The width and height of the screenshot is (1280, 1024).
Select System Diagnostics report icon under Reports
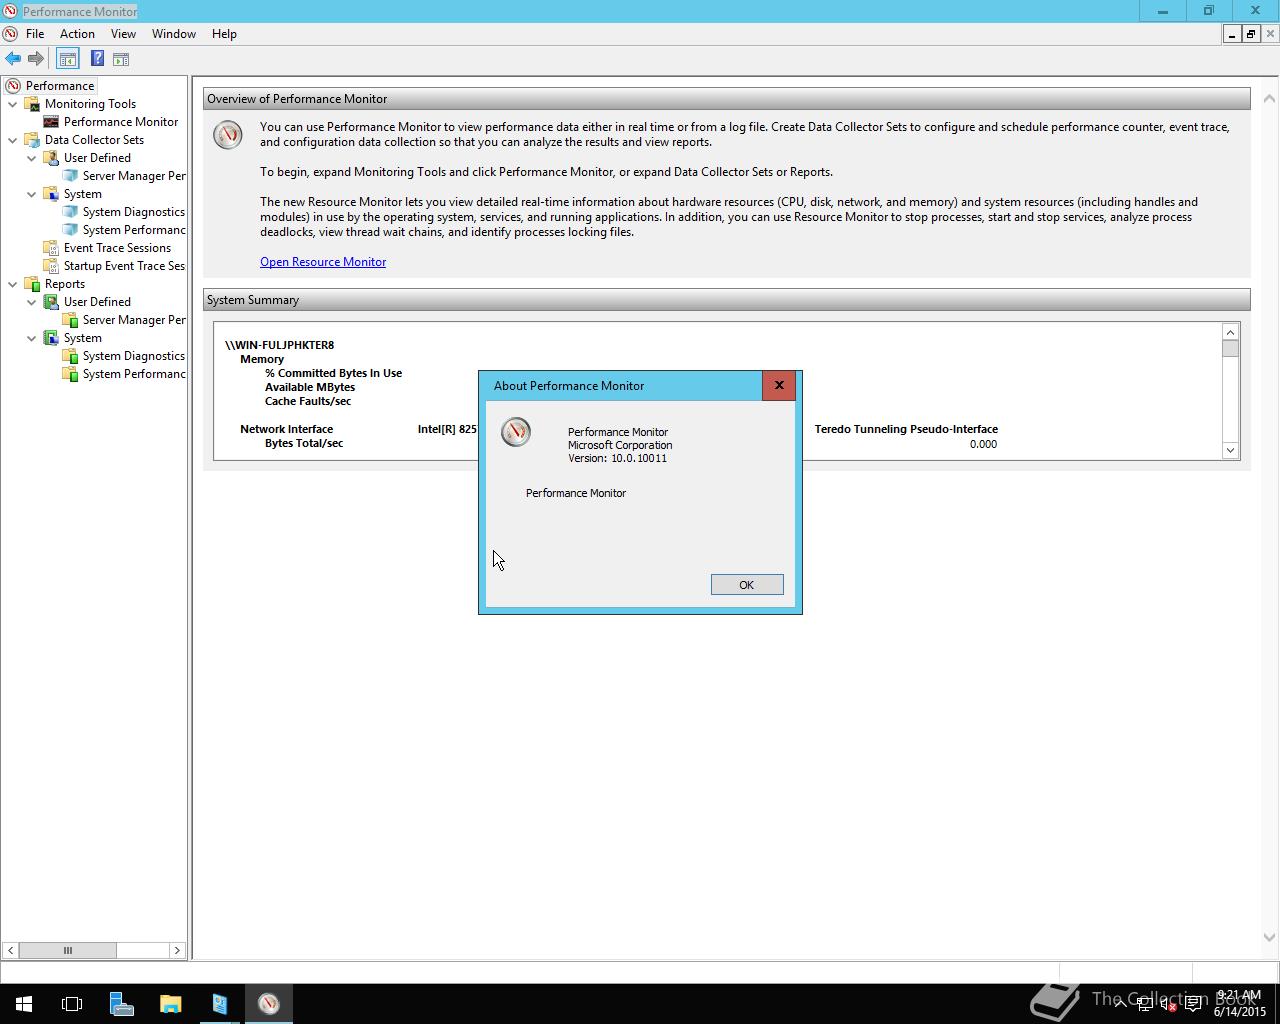[70, 356]
